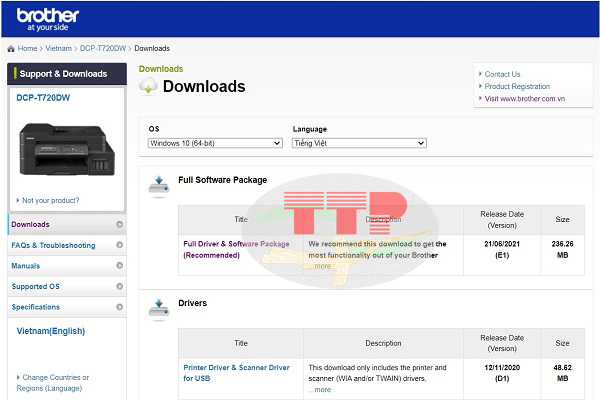Click the arrow icon next to Manuals
This screenshot has height=400, width=600.
(119, 265)
